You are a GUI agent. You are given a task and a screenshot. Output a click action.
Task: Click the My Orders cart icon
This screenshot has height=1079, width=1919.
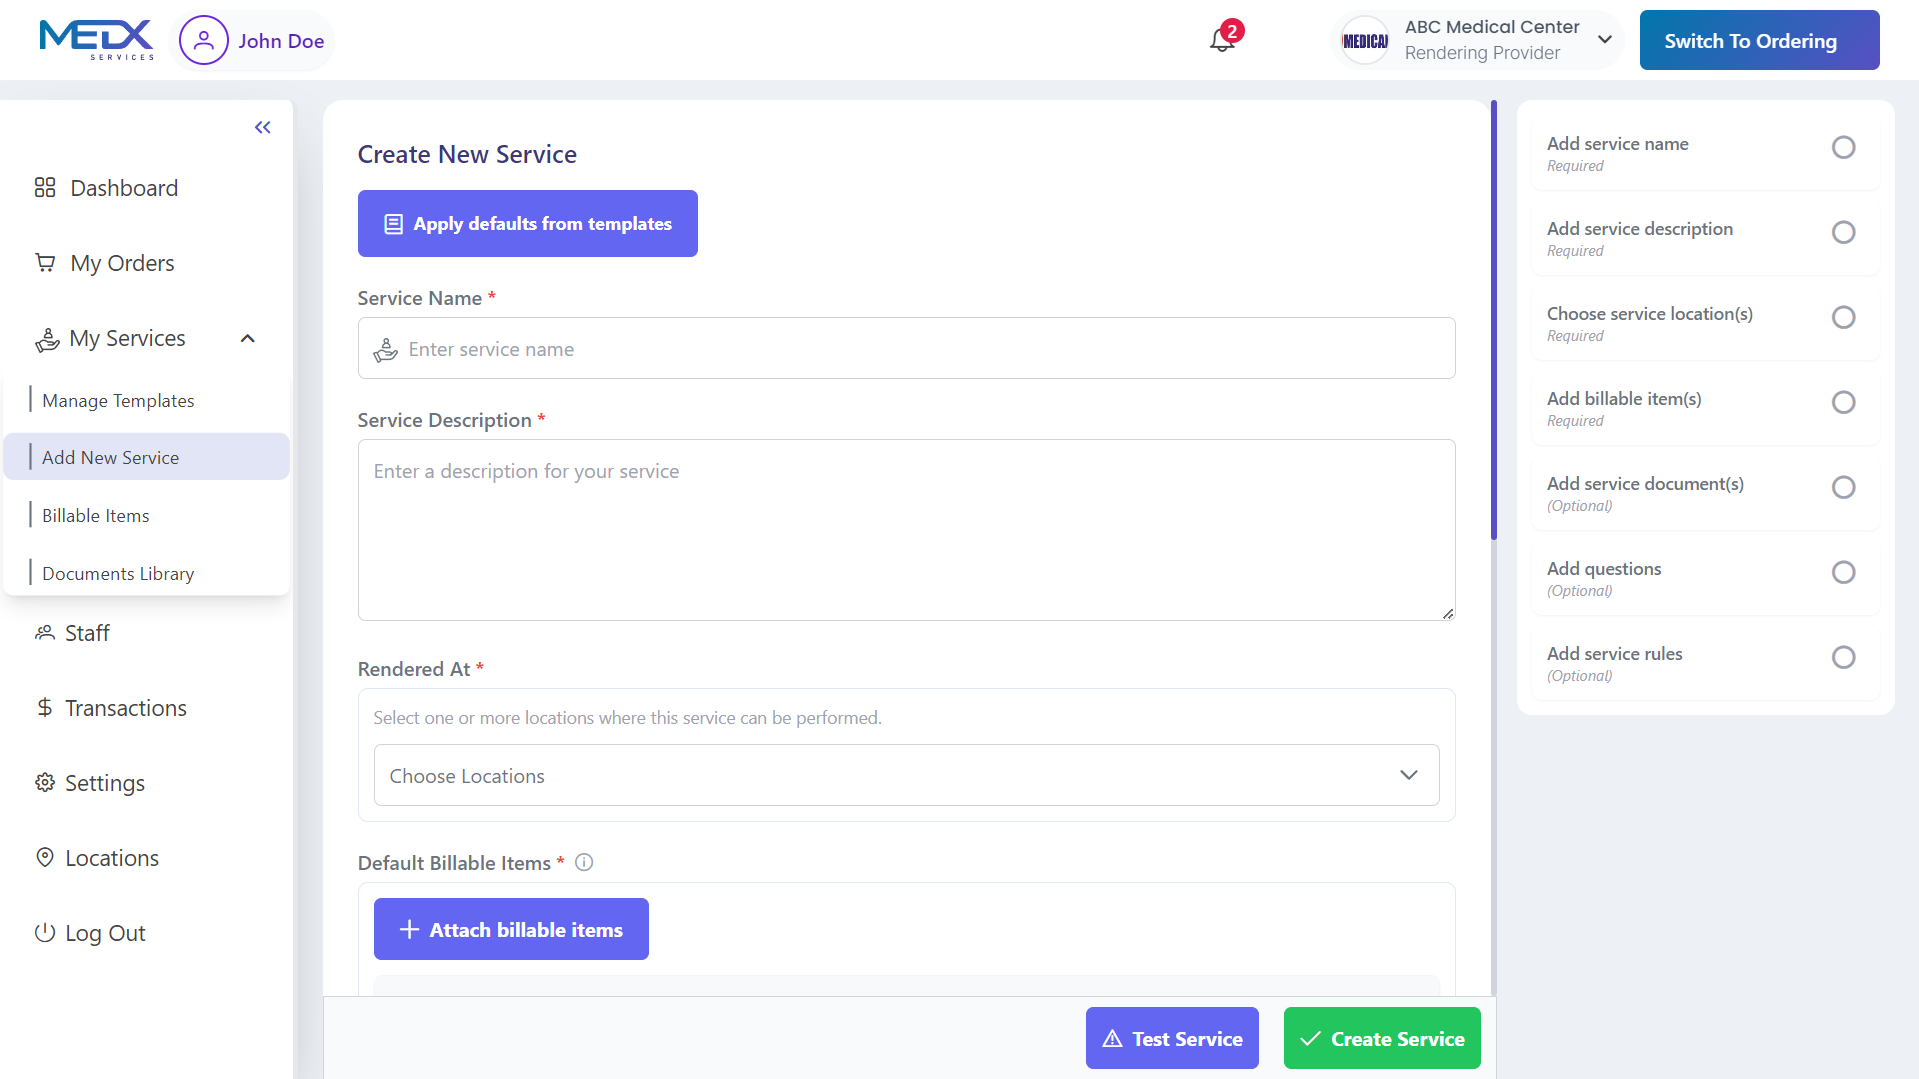pos(45,263)
